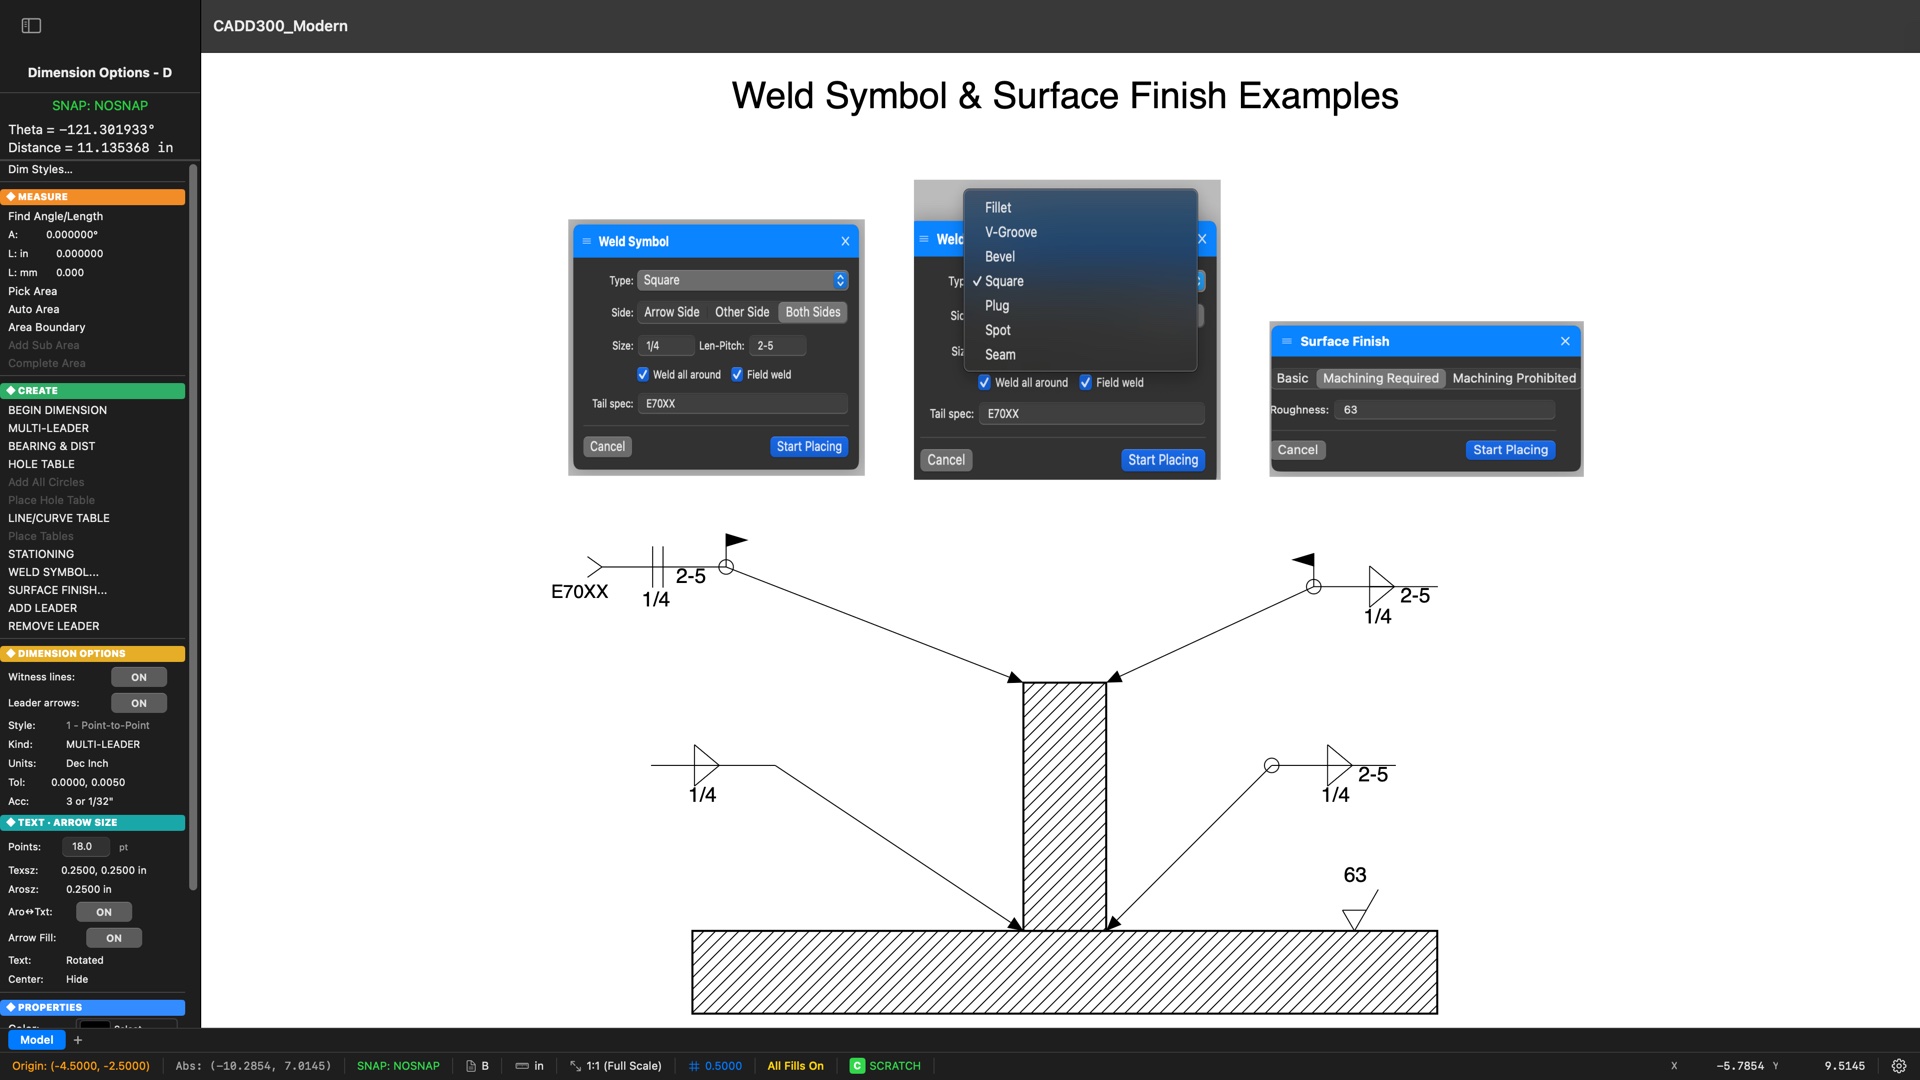Select Machining Prohibited option
This screenshot has width=1920, height=1080.
(x=1514, y=378)
